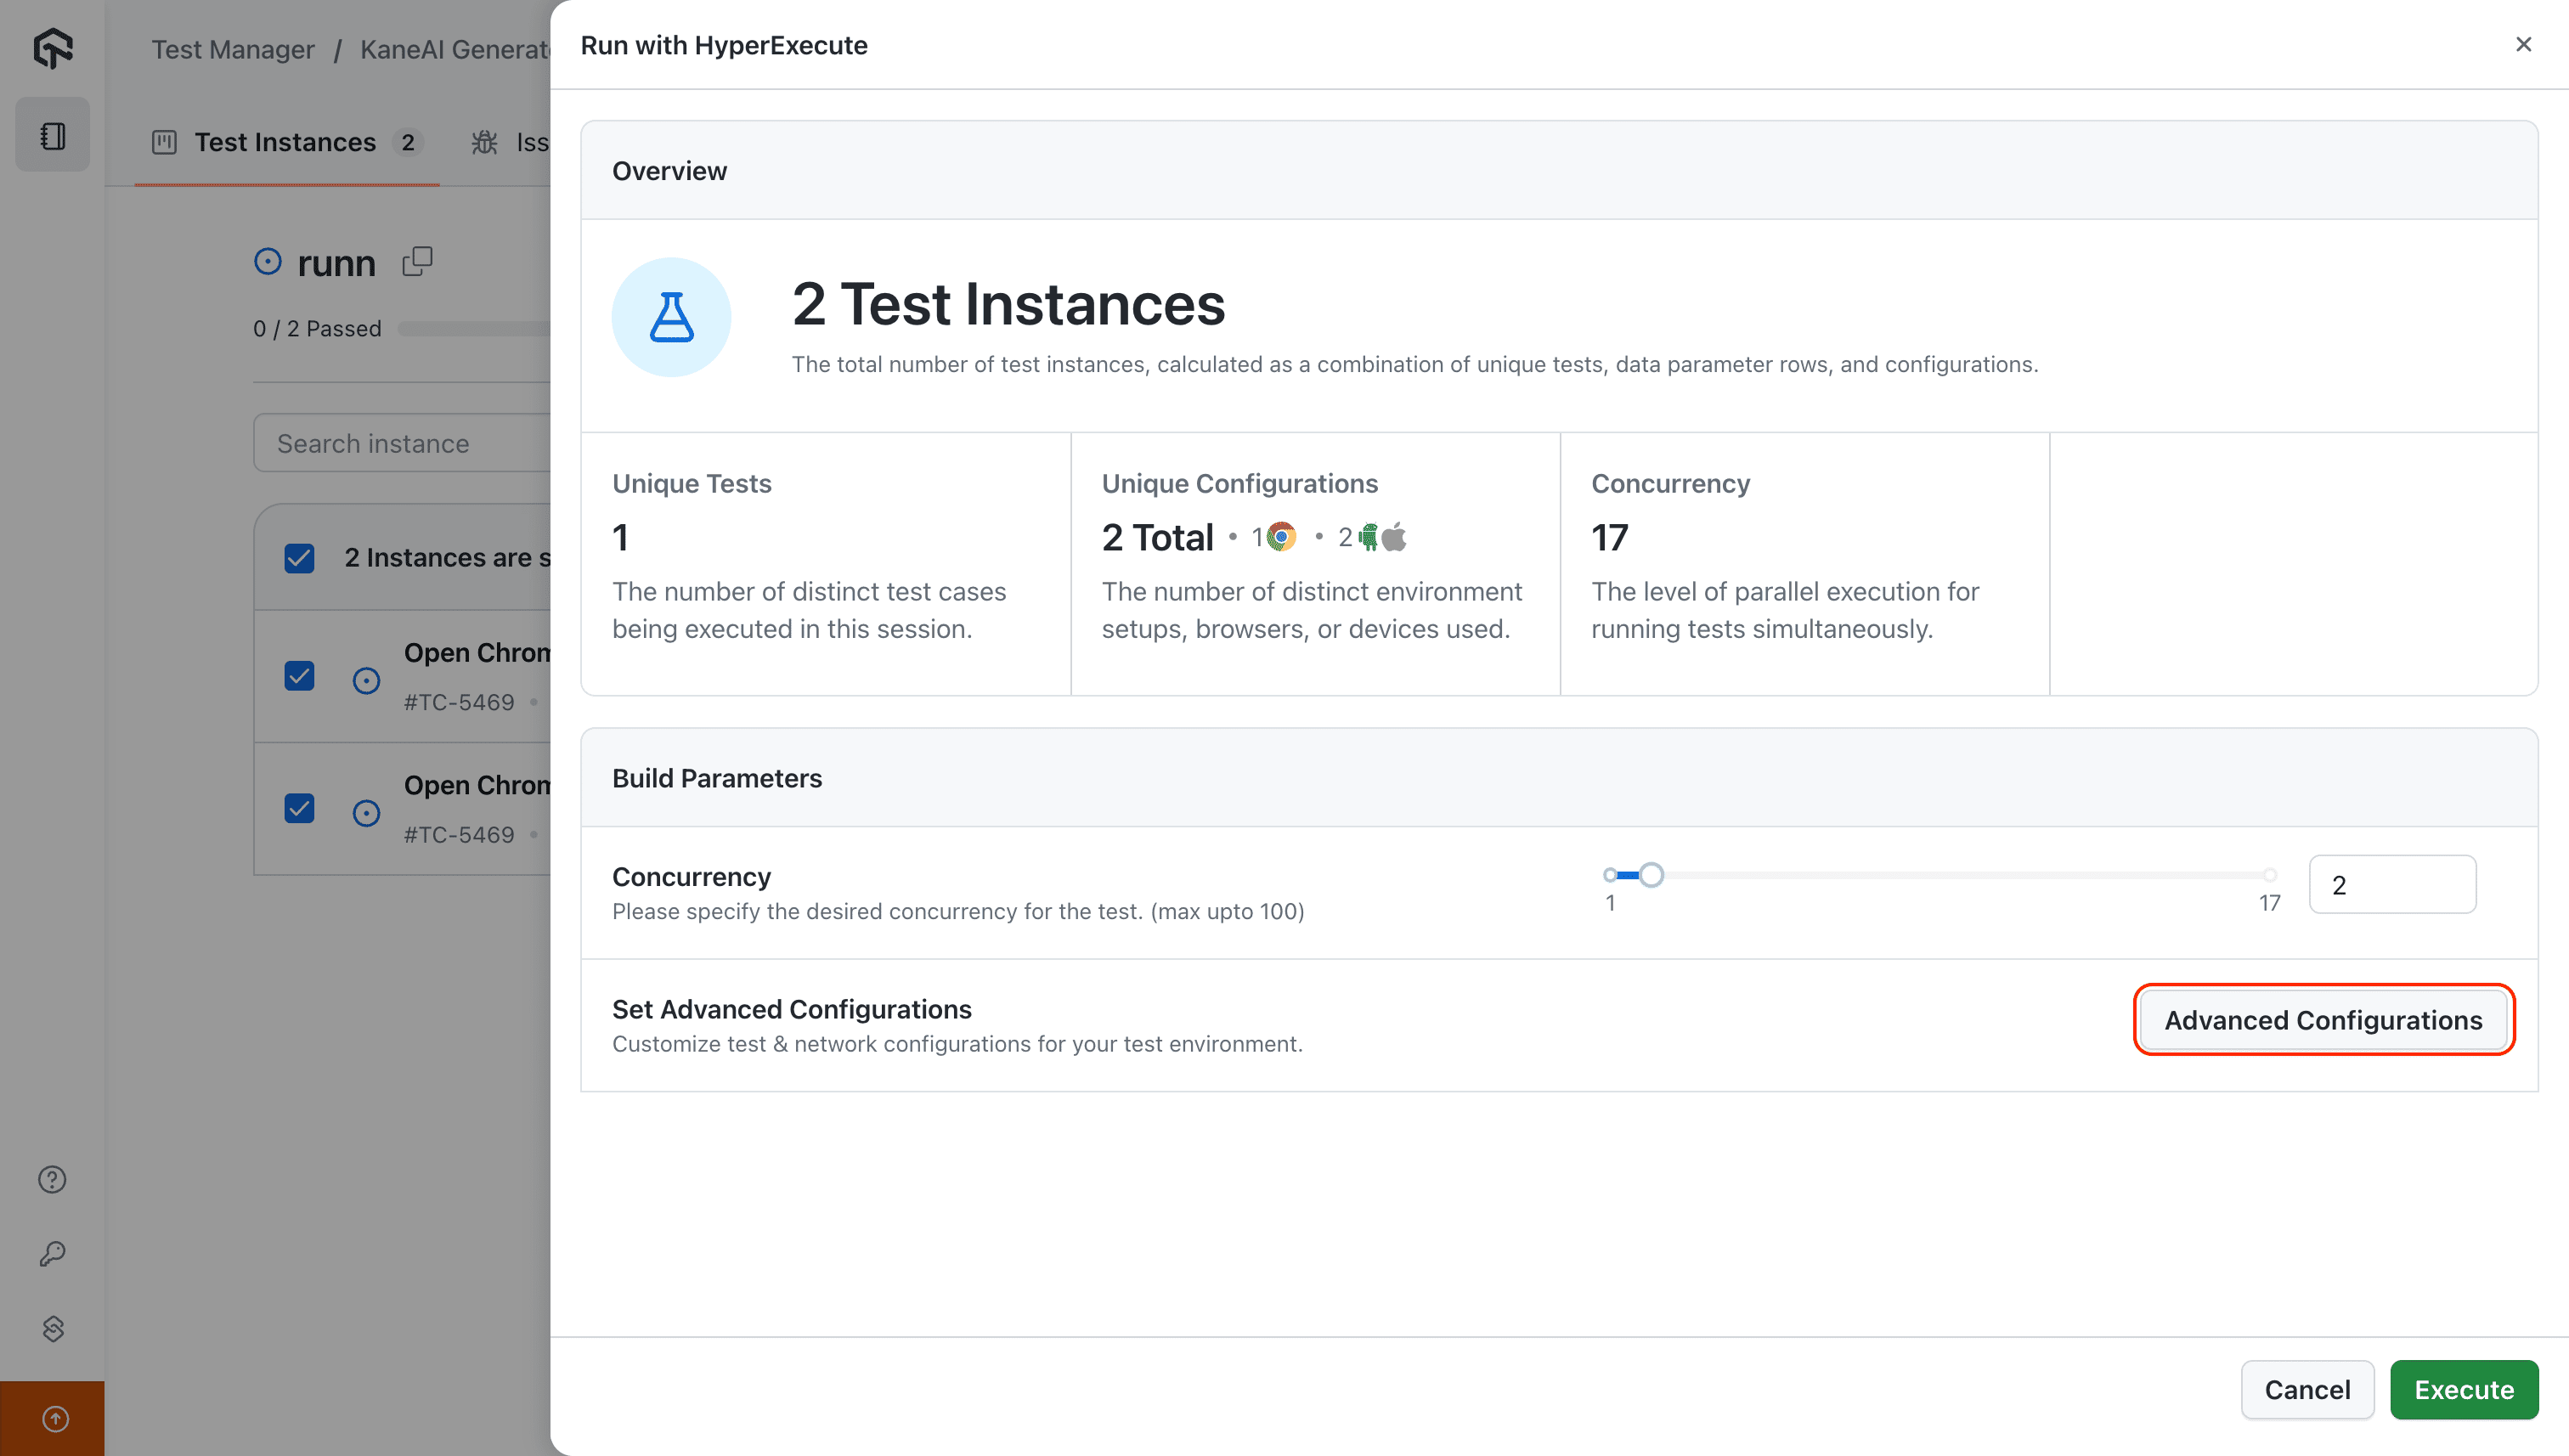
Task: Switch to the Test Instances tab
Action: [286, 142]
